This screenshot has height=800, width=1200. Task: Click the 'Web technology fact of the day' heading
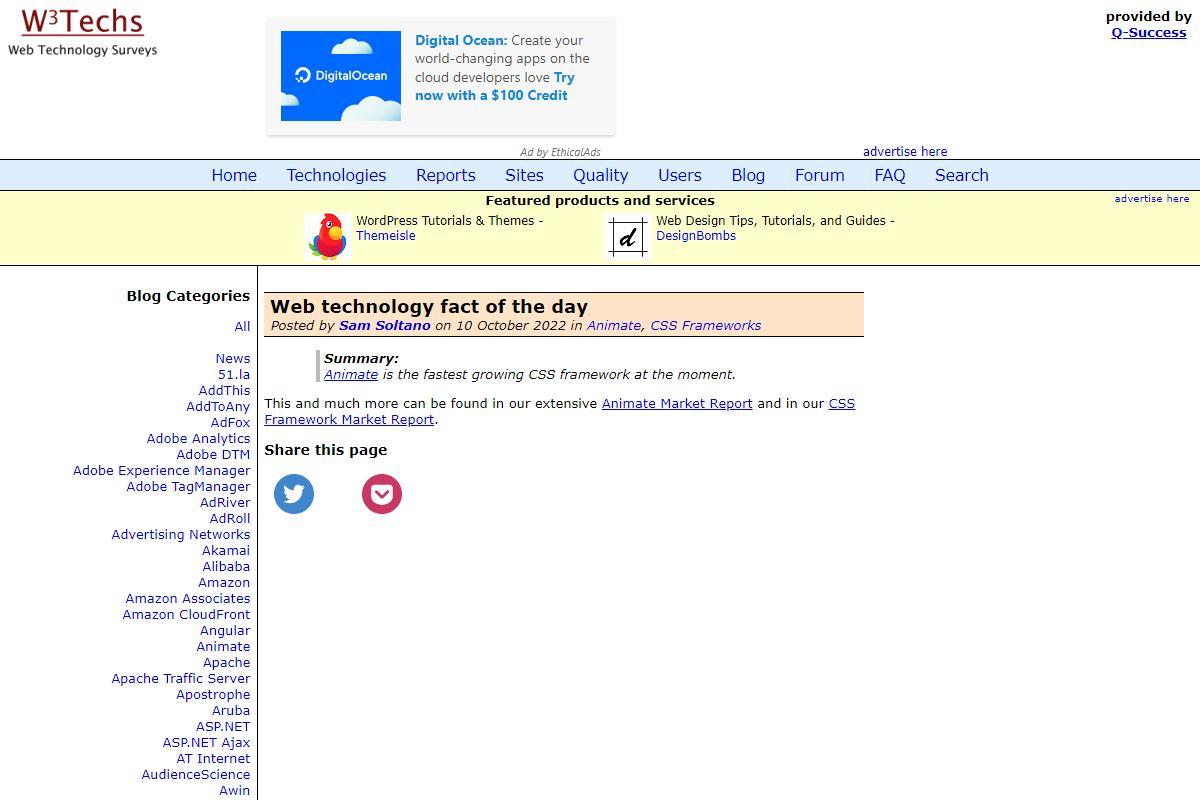coord(429,307)
